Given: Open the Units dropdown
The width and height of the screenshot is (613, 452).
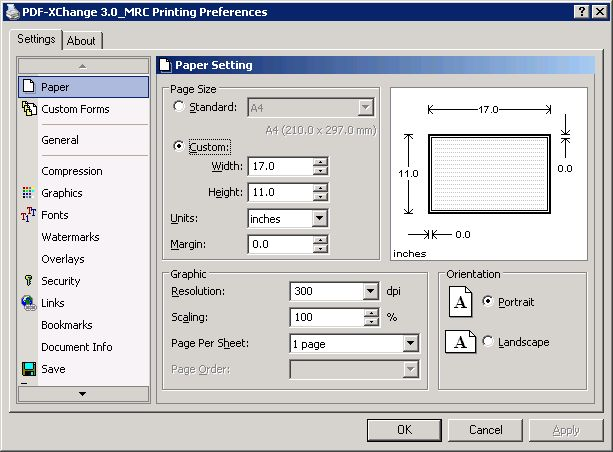Looking at the screenshot, I should [x=319, y=218].
